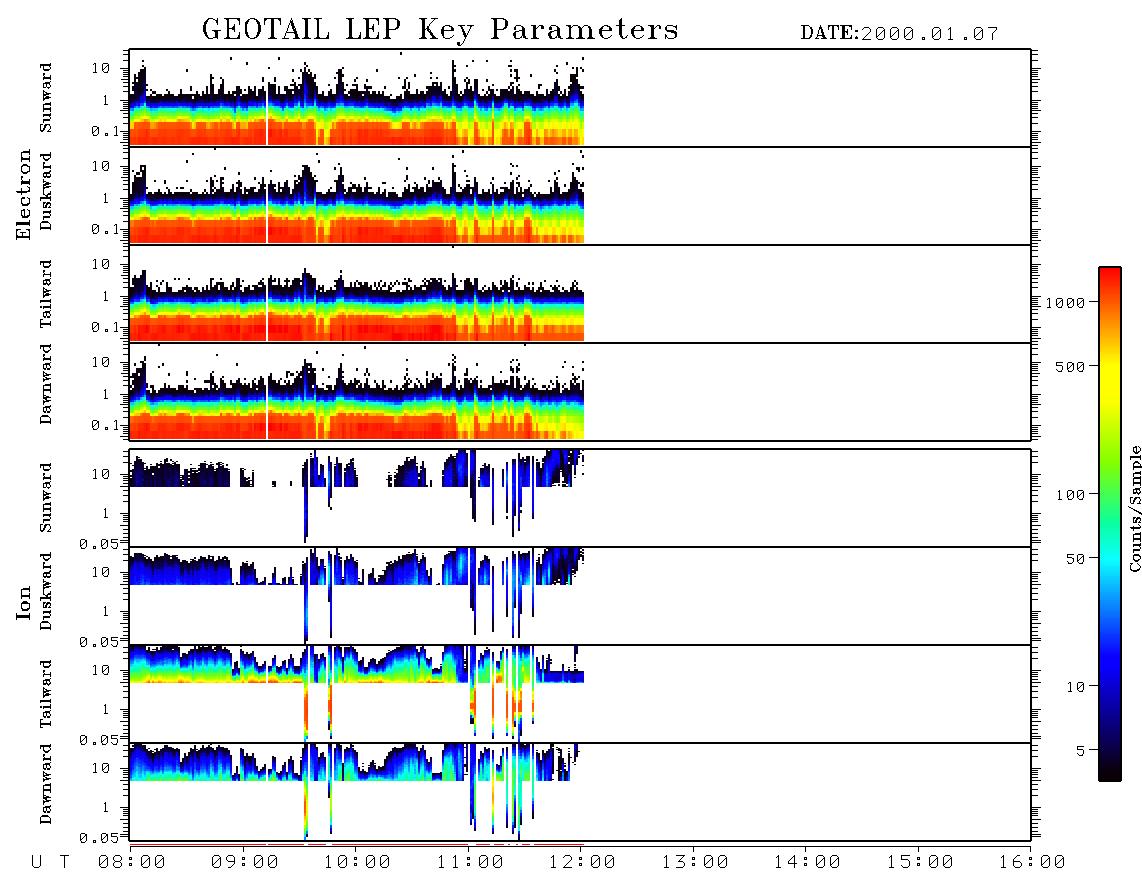Select the 16:00 time axis label
1142x880 pixels.
pyautogui.click(x=1032, y=862)
